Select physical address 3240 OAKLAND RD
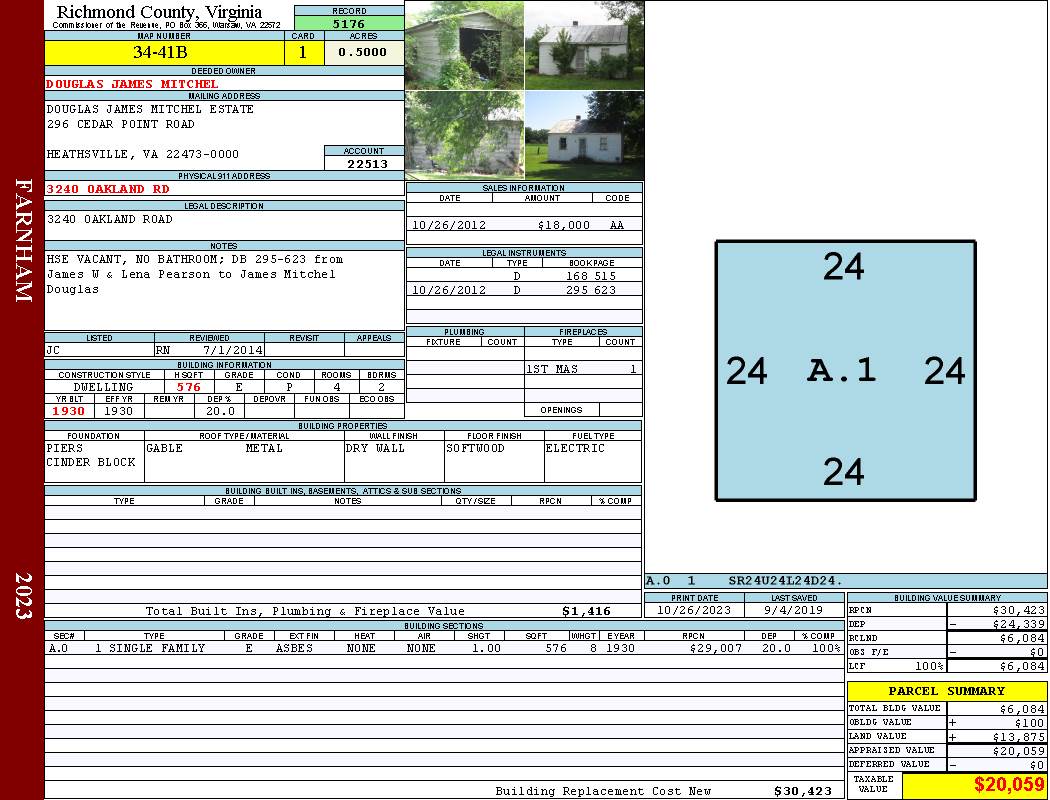Viewport: 1050px width, 800px height. [x=108, y=188]
